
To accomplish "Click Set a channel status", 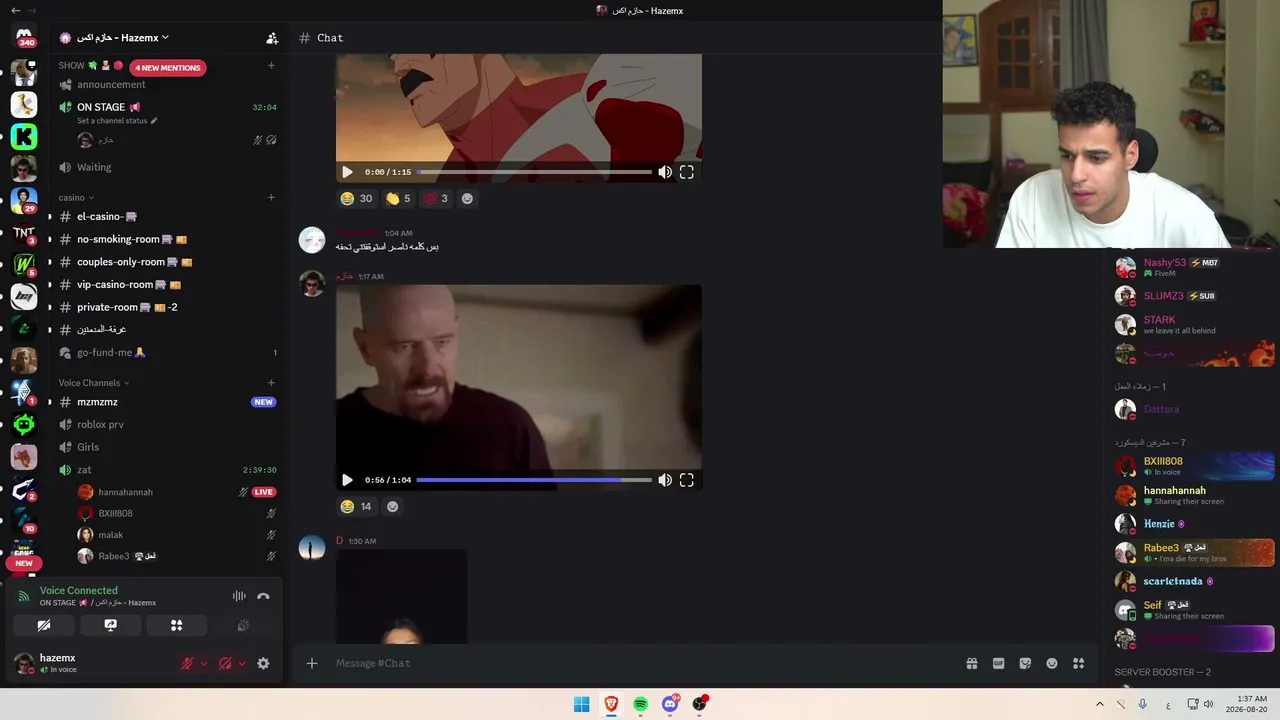I will pos(117,121).
